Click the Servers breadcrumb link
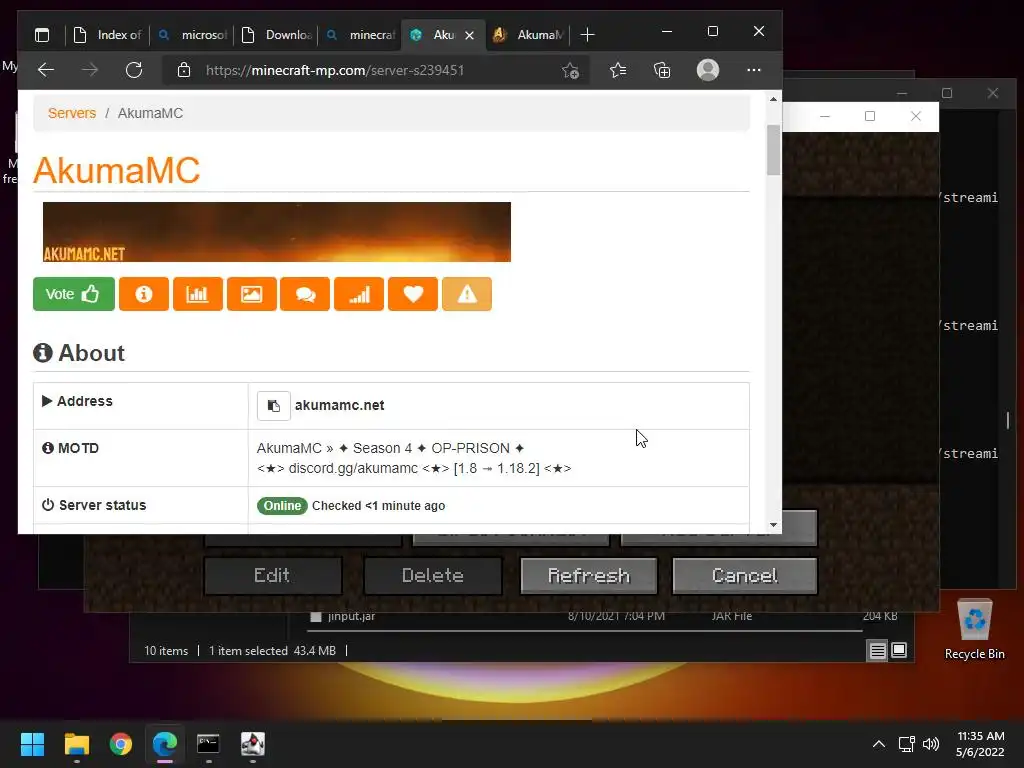 pos(72,113)
